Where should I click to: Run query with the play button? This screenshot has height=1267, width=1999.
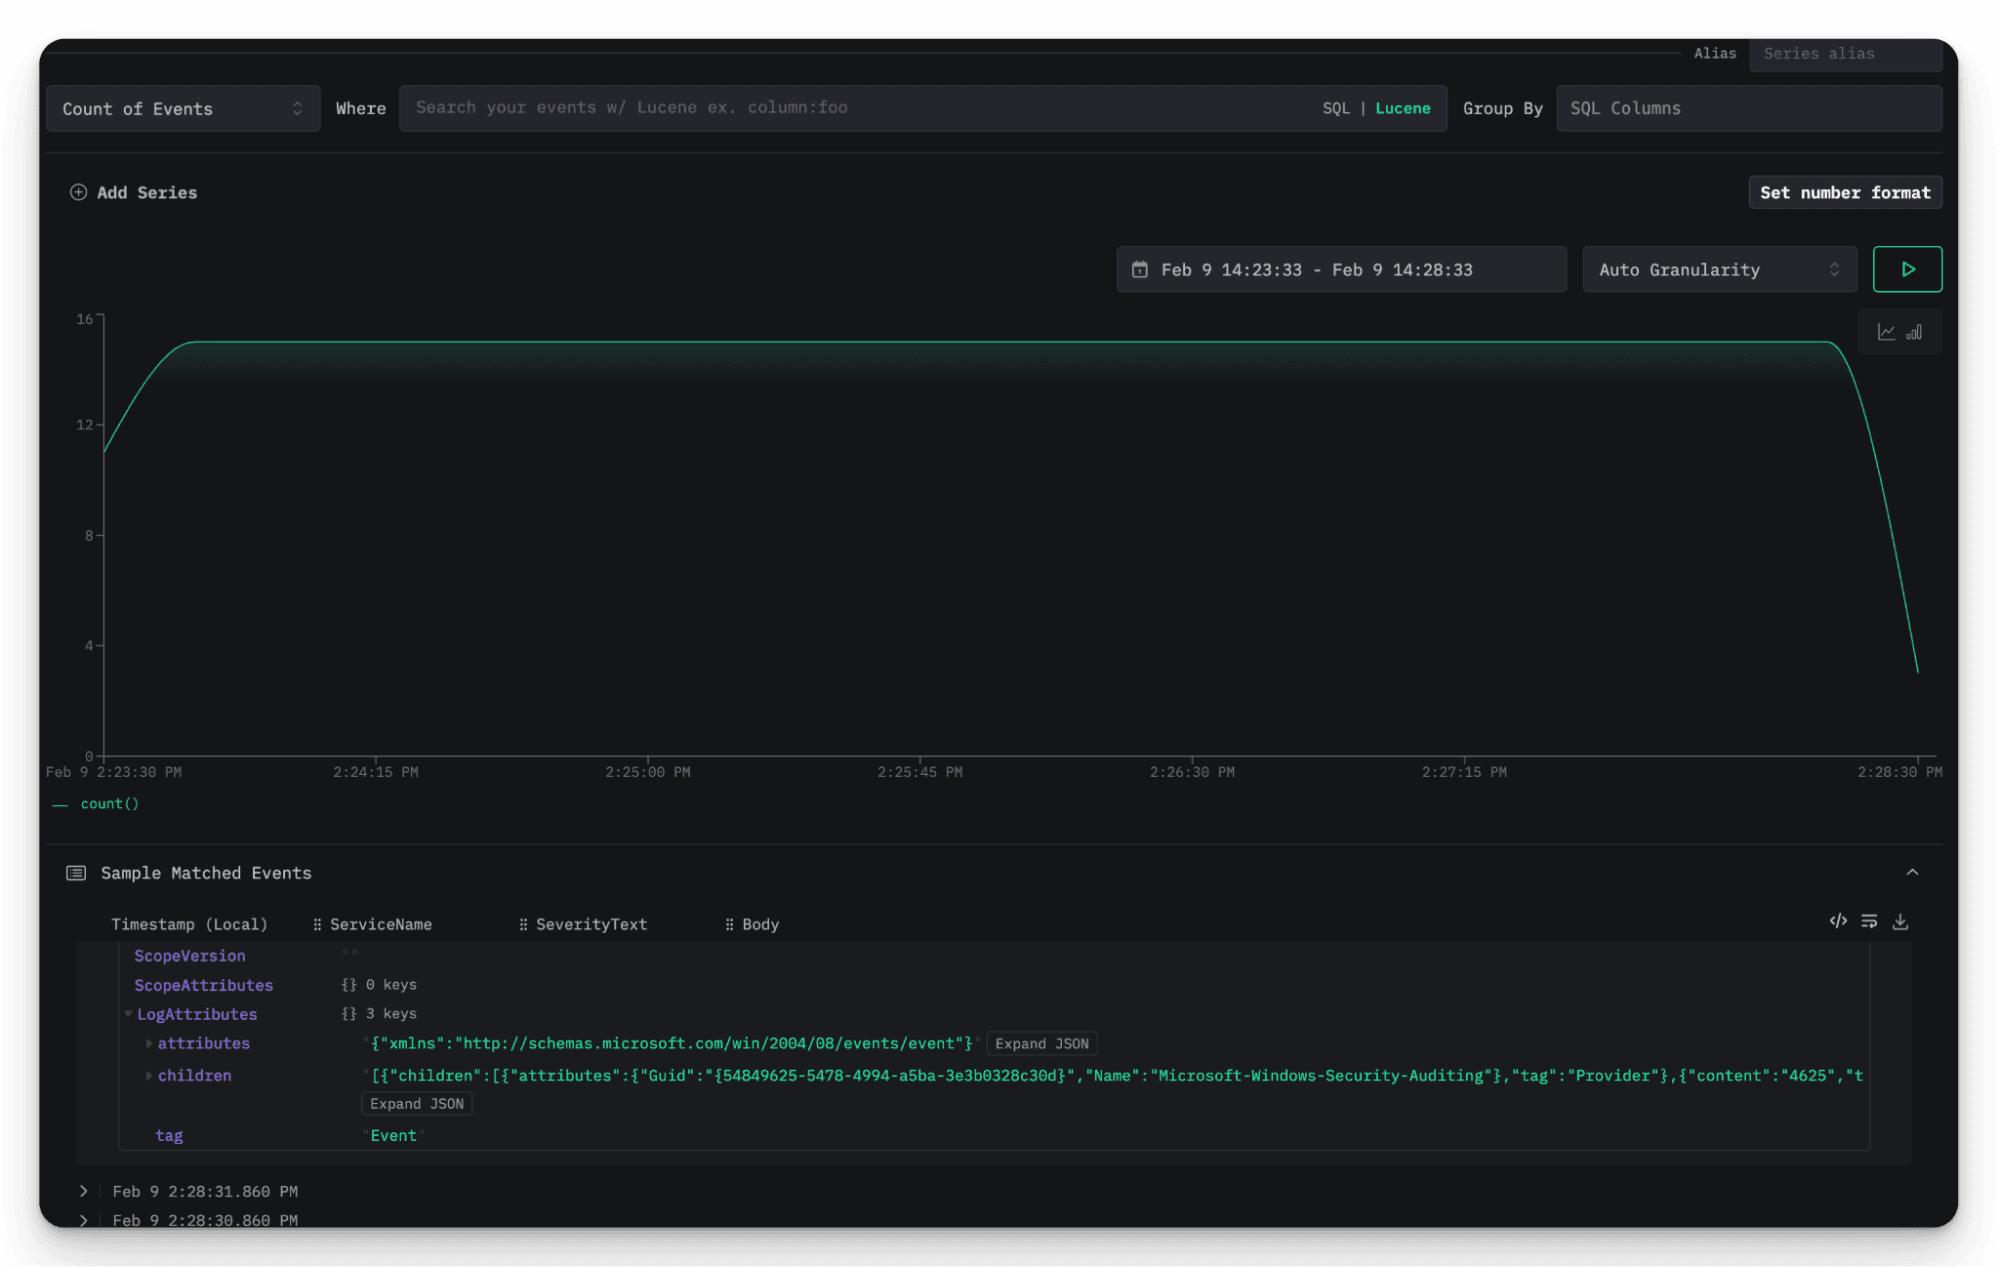click(1907, 269)
